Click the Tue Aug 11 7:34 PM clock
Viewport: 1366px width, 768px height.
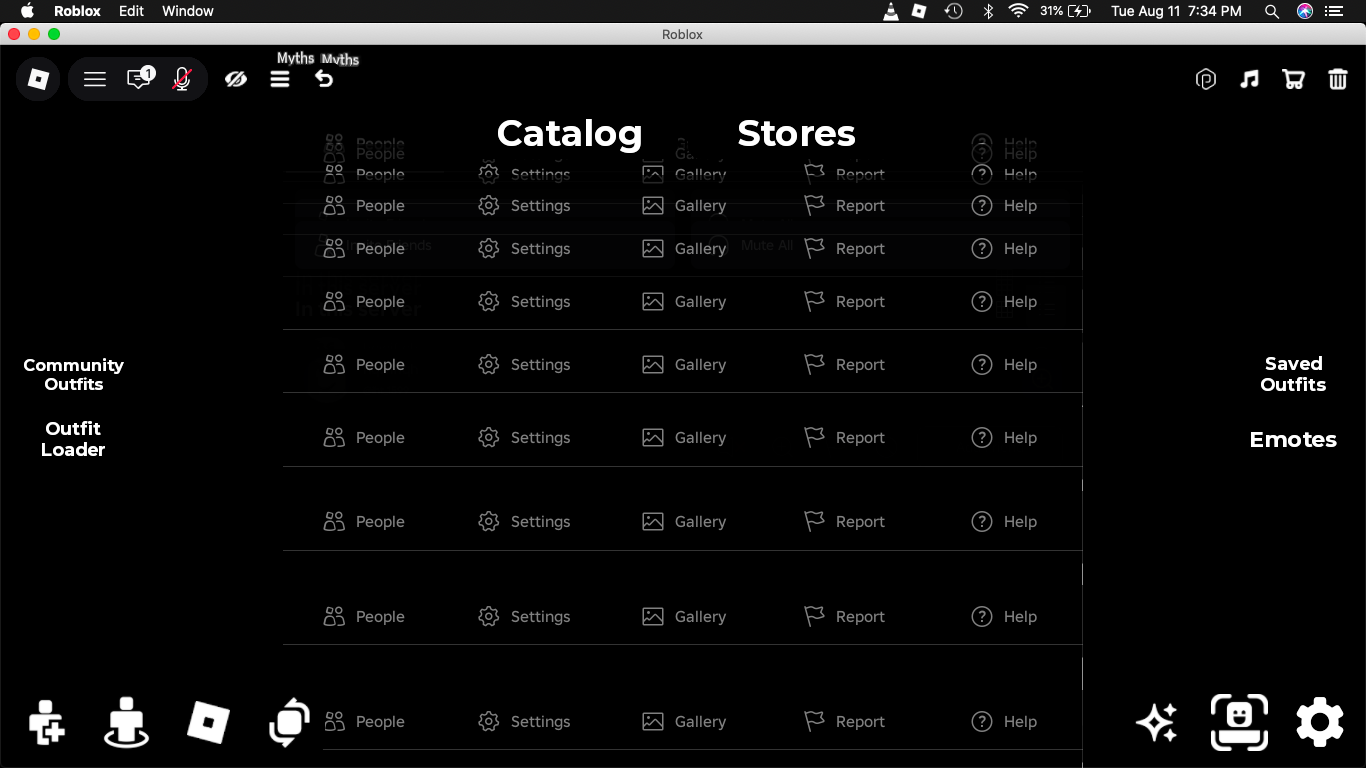(x=1176, y=11)
